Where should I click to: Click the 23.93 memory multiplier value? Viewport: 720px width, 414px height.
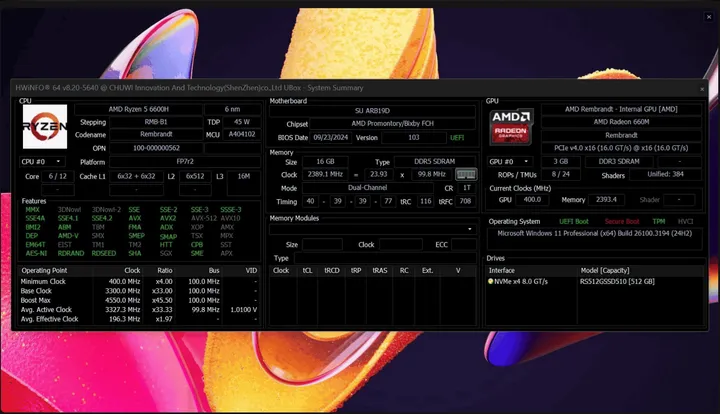(x=379, y=174)
